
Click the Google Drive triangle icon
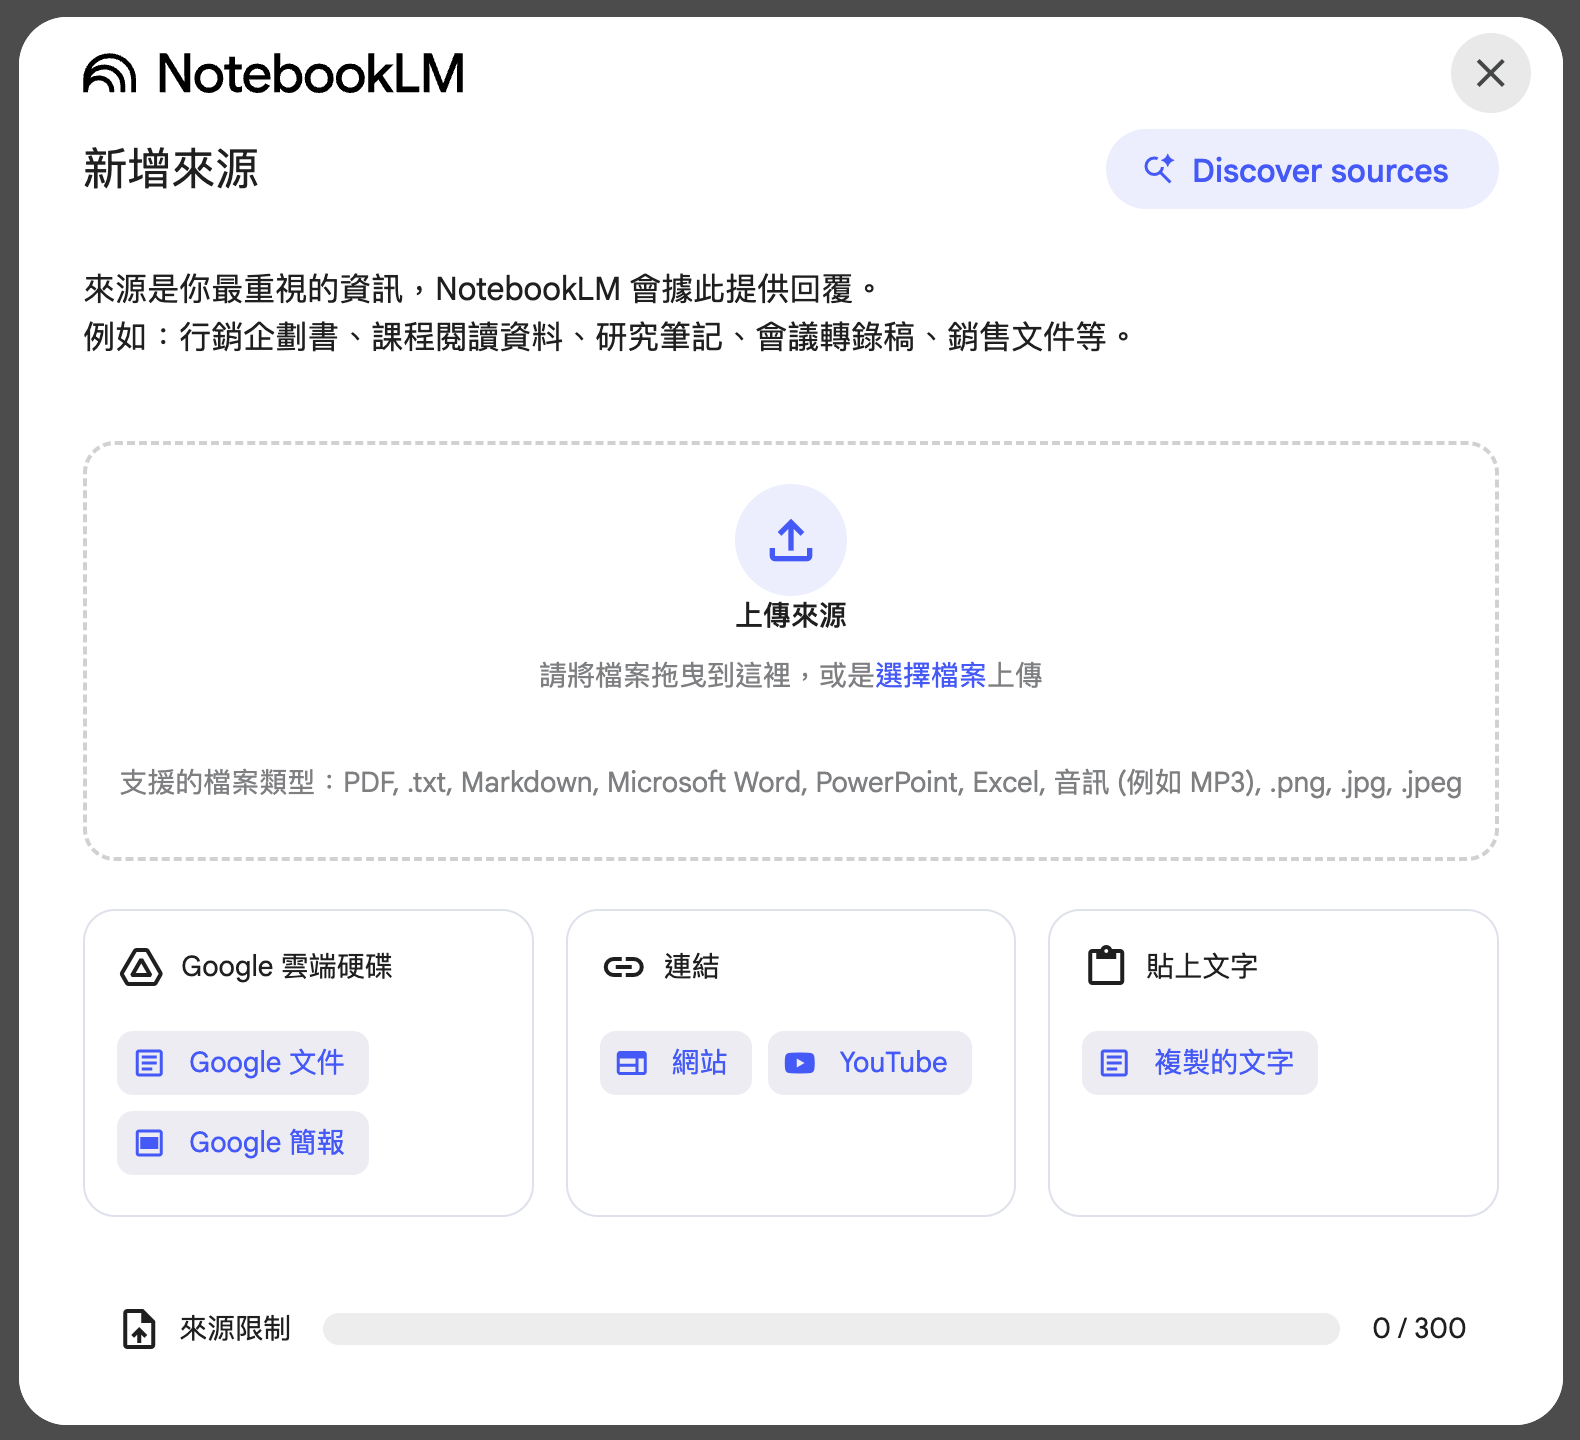(x=141, y=967)
